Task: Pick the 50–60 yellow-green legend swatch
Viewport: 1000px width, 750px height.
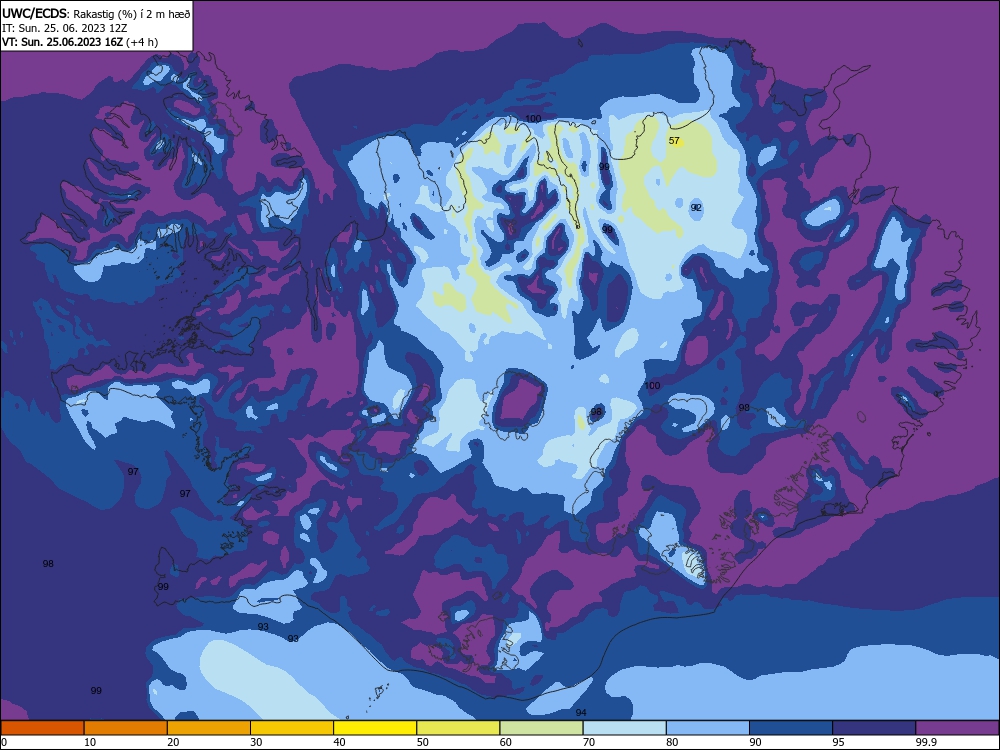Action: tap(458, 728)
